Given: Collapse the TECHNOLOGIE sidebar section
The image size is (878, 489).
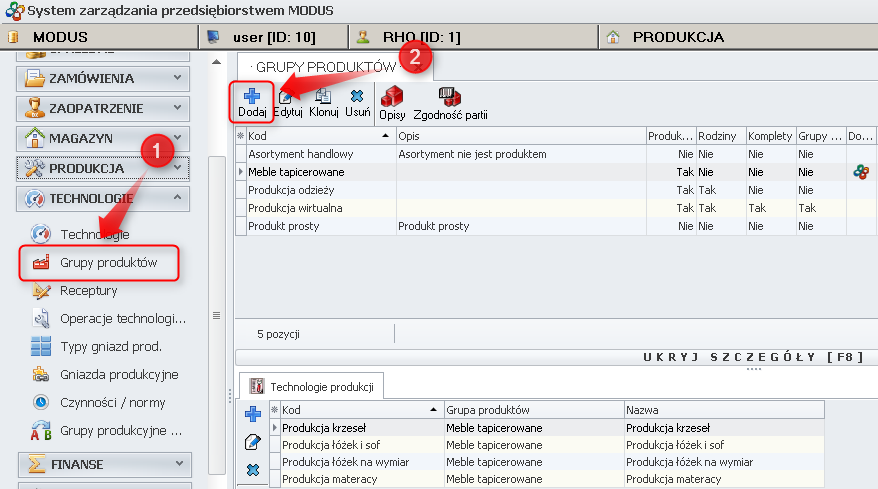Looking at the screenshot, I should (x=103, y=199).
